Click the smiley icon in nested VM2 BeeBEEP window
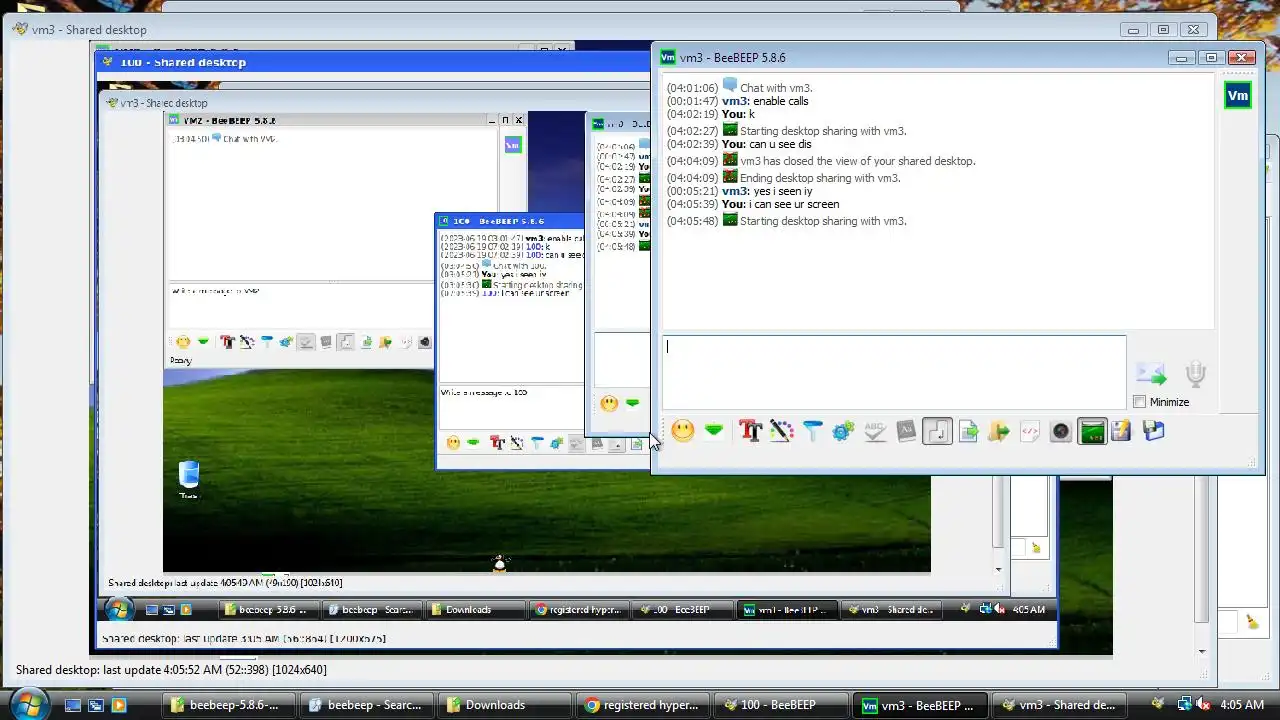 pos(183,342)
